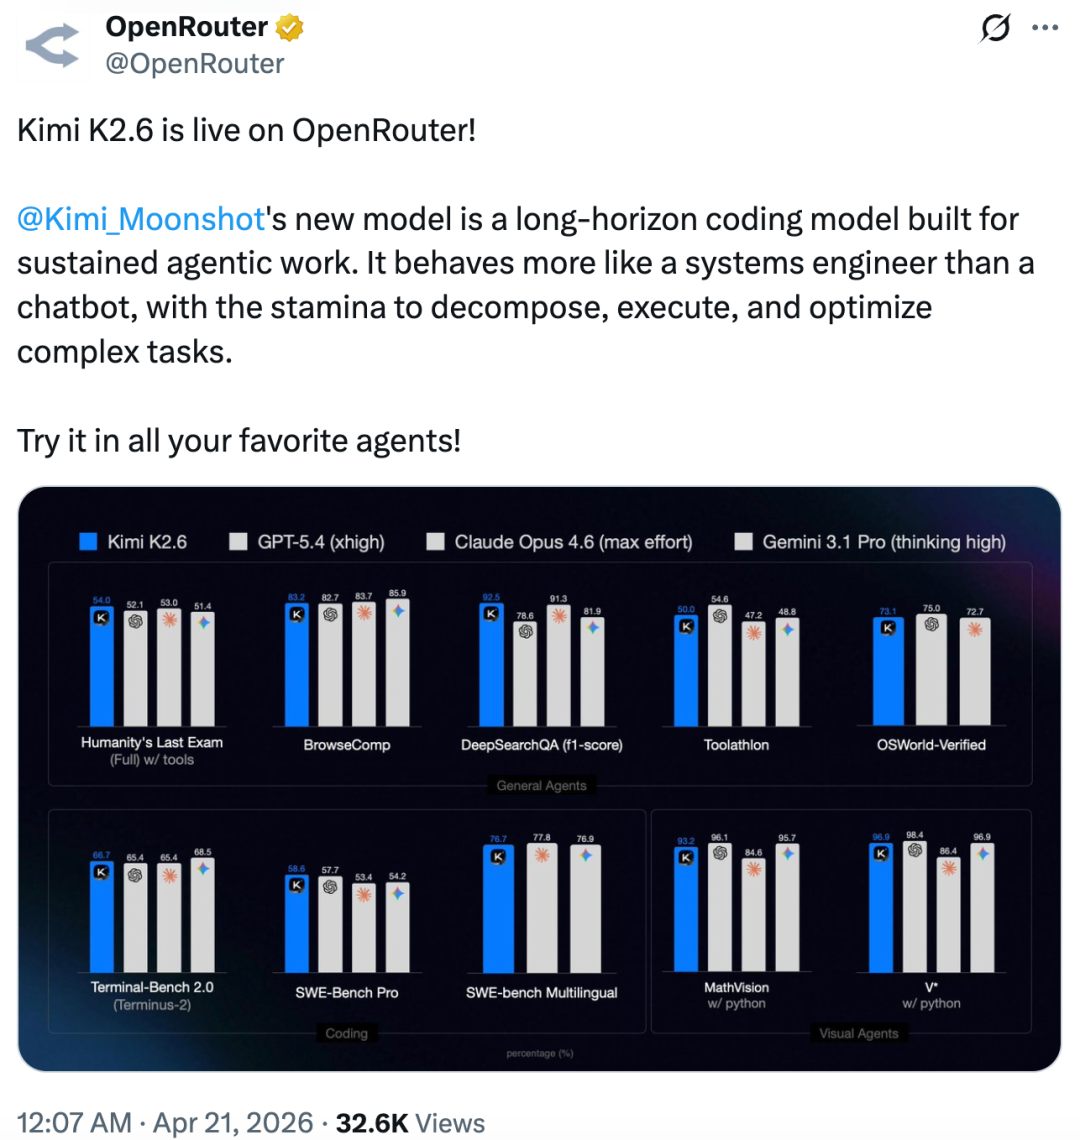This screenshot has width=1080, height=1140.
Task: Click the tweet timestamp 12:07 AM
Action: tap(75, 1123)
